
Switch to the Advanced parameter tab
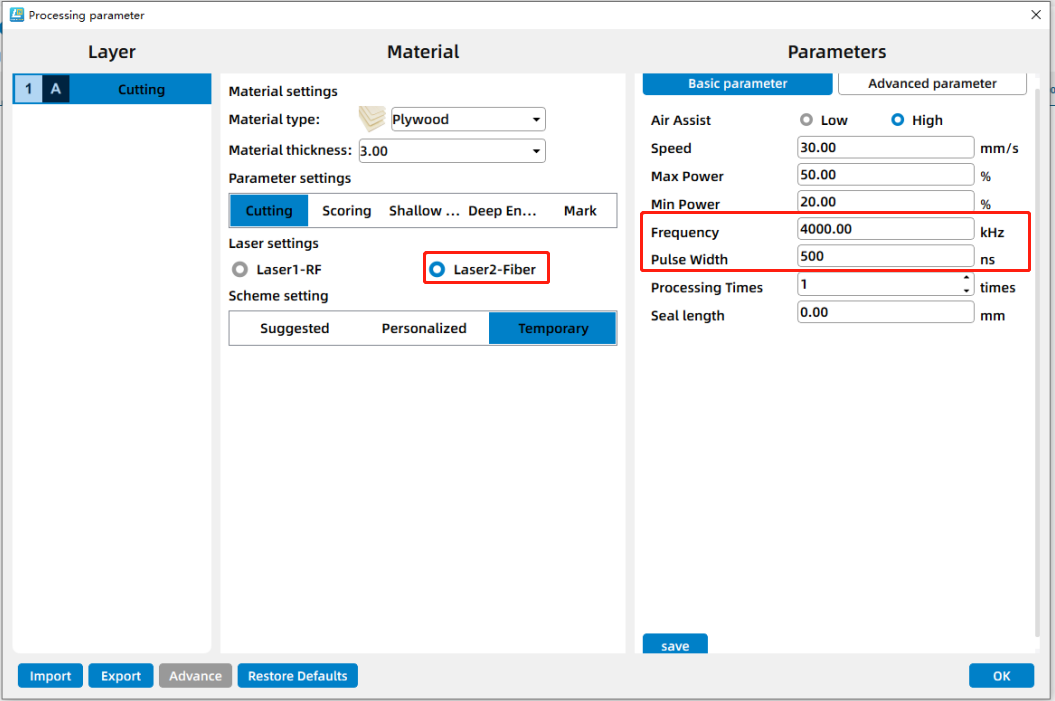[932, 84]
